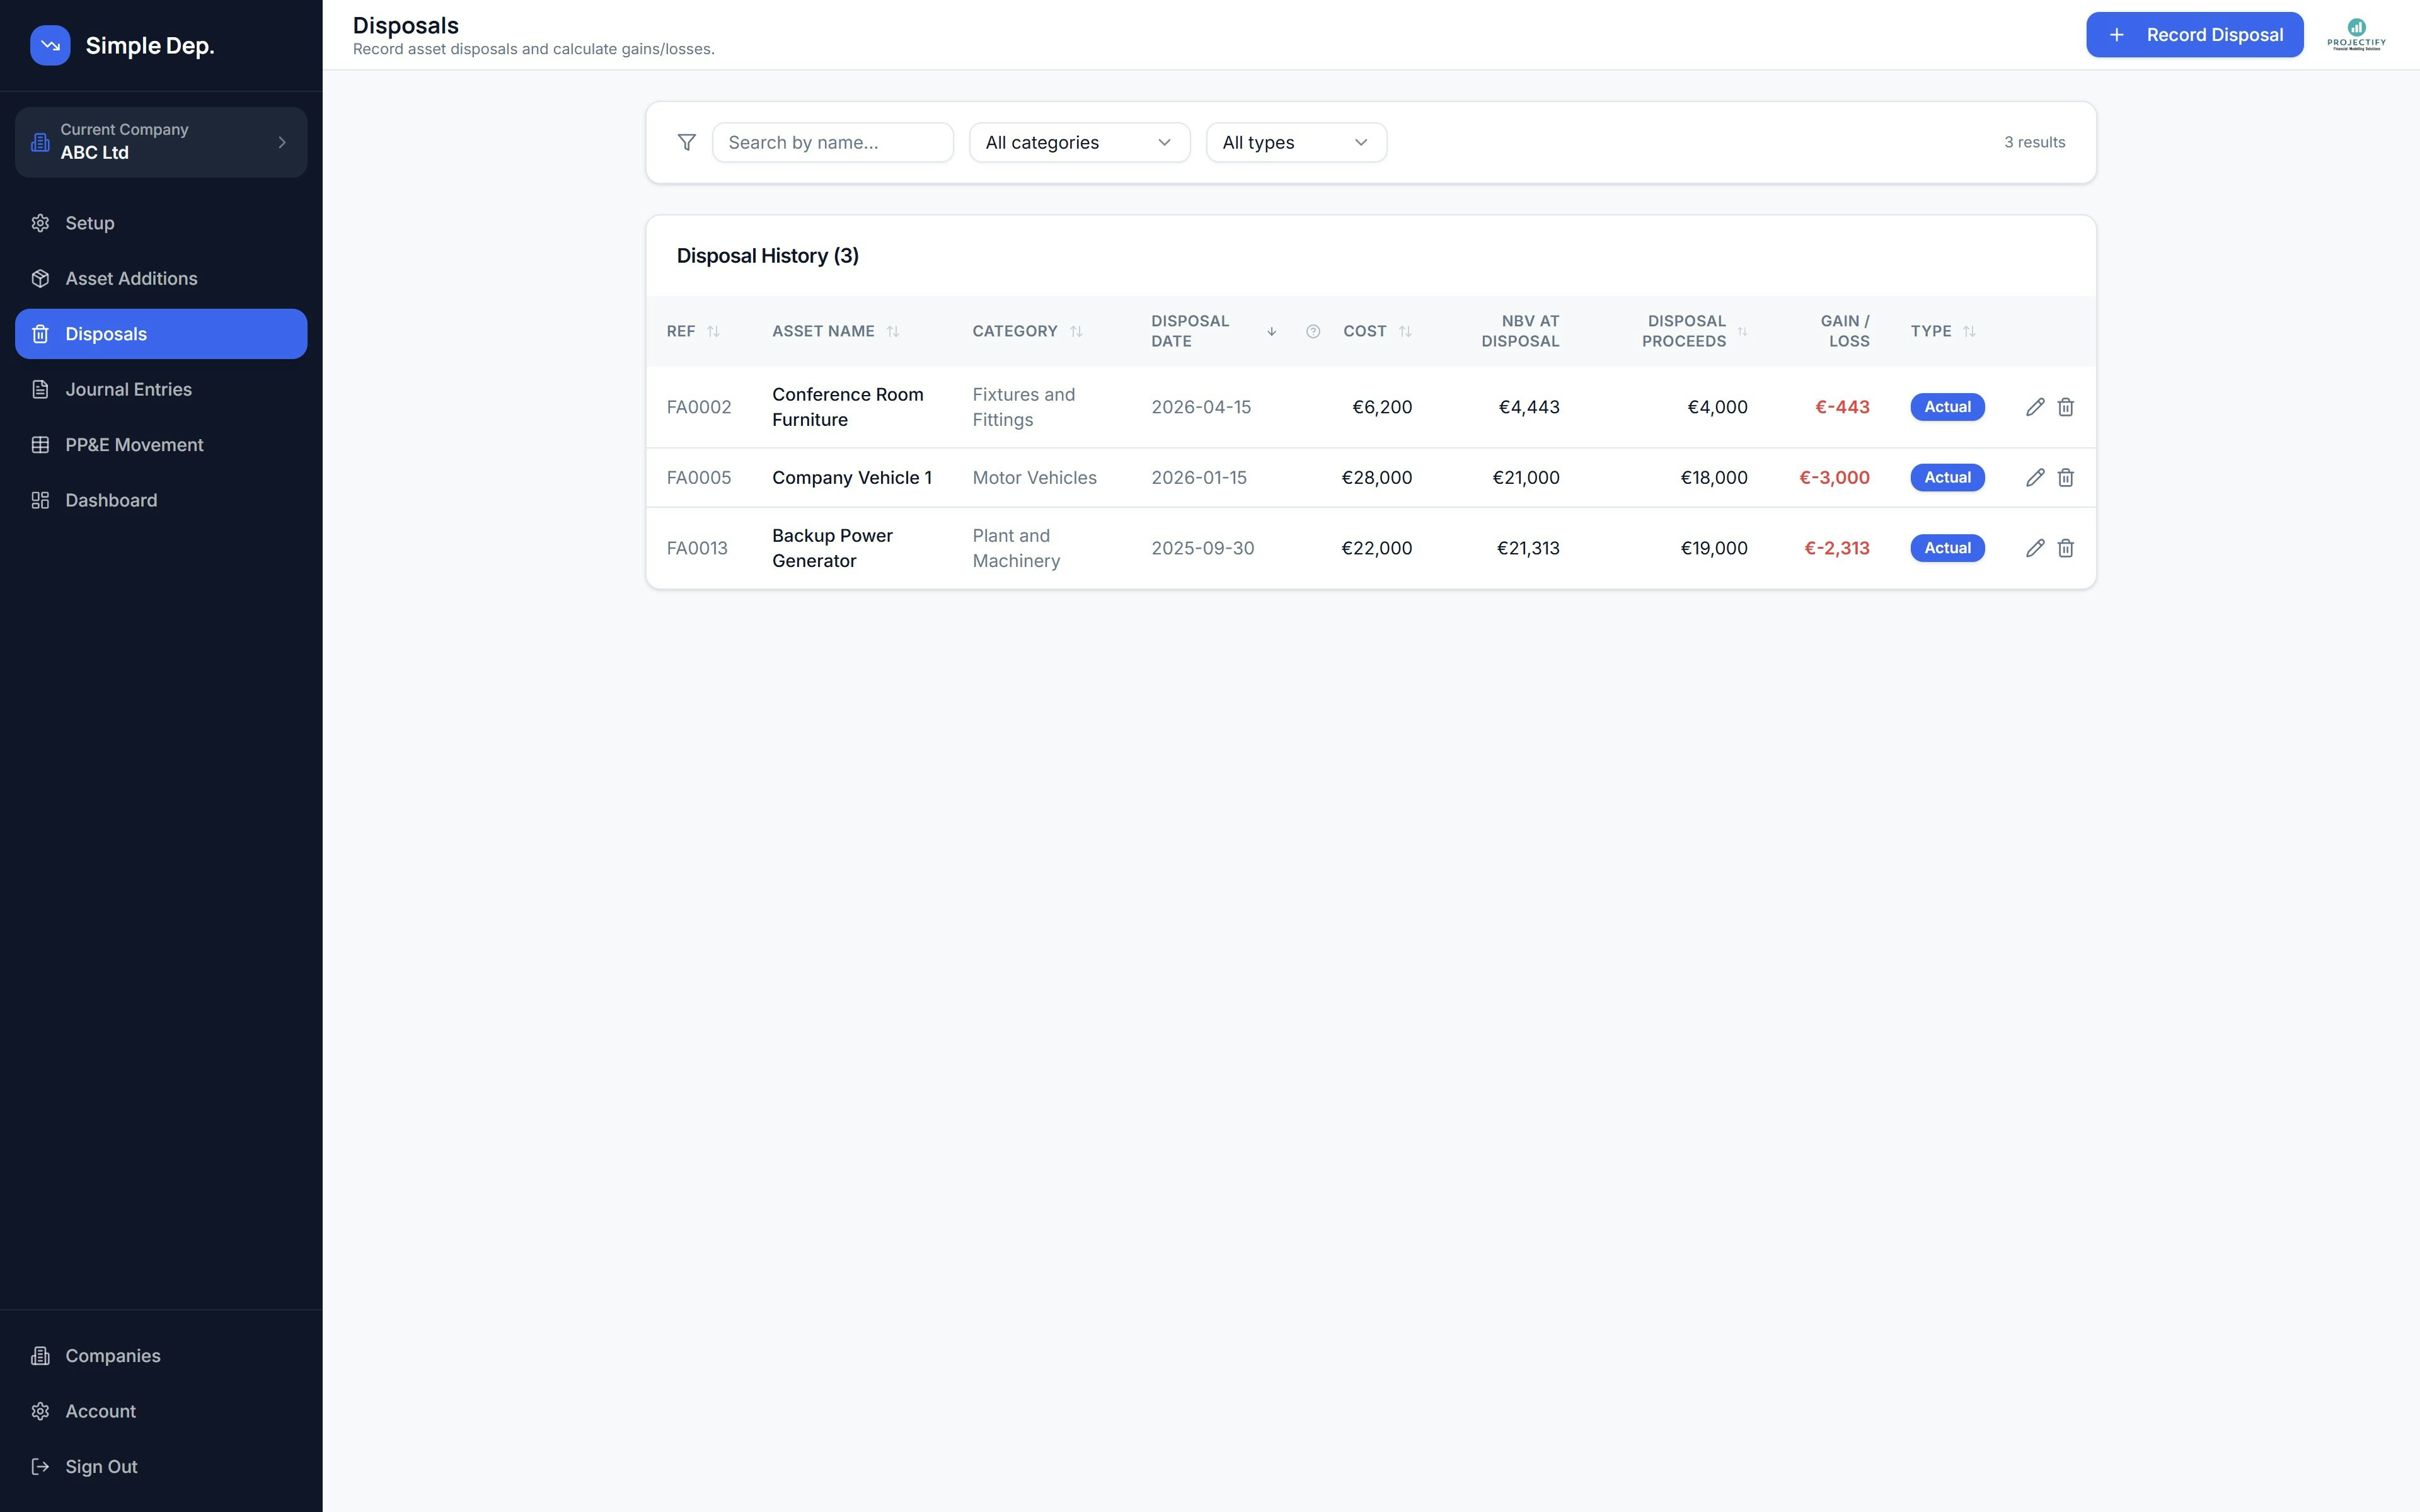2420x1512 pixels.
Task: Click reference FA0013
Action: [x=697, y=548]
